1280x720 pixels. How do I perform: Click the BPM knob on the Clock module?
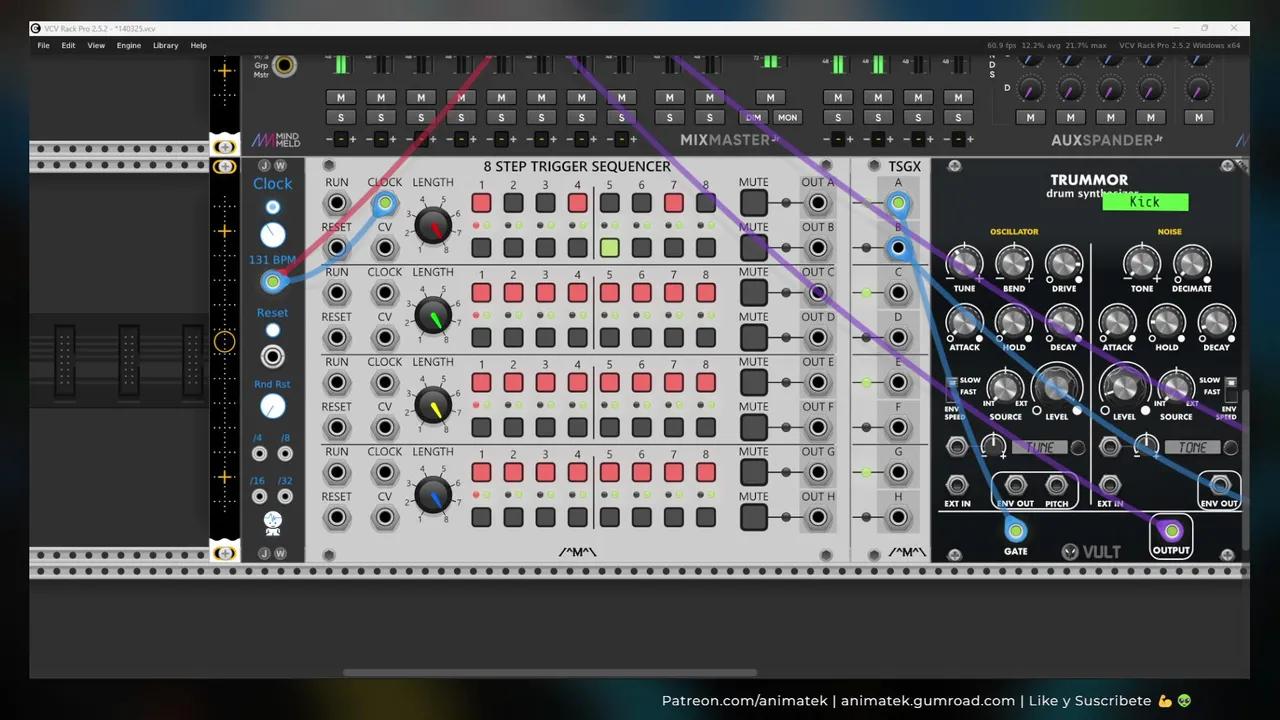click(272, 235)
